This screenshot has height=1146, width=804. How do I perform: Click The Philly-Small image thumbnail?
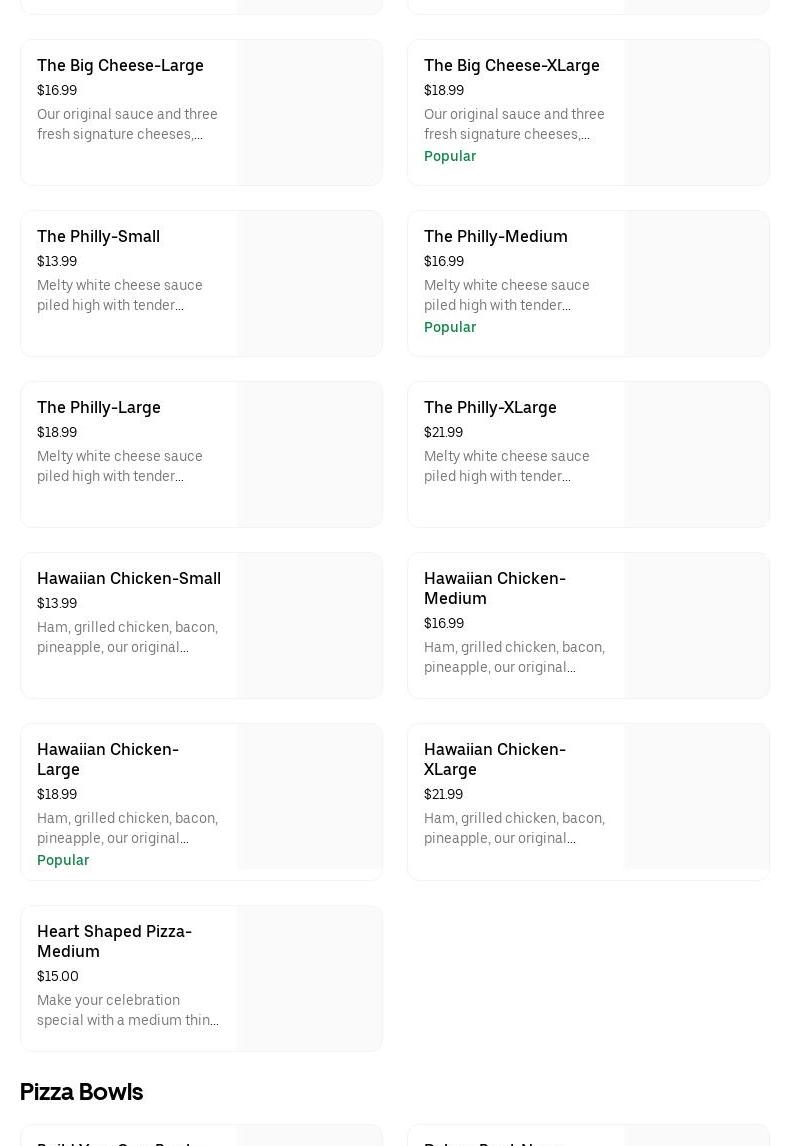click(309, 284)
